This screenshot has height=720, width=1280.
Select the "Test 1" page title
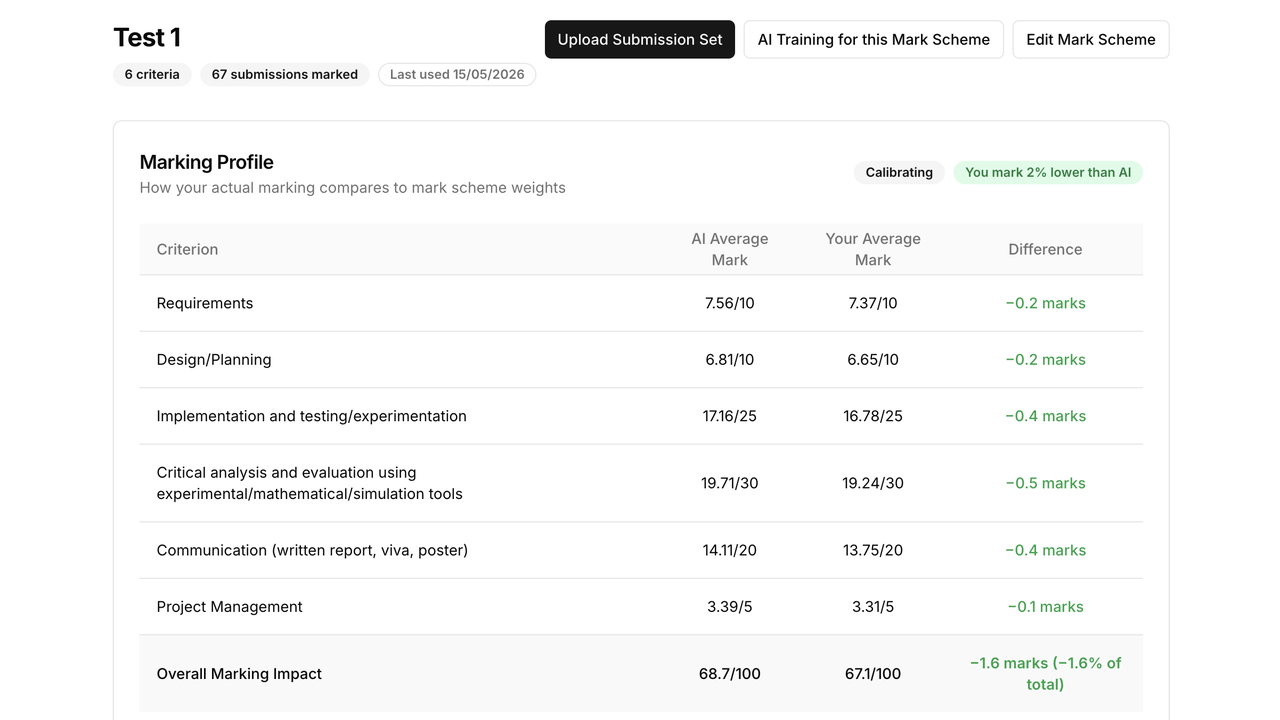147,38
